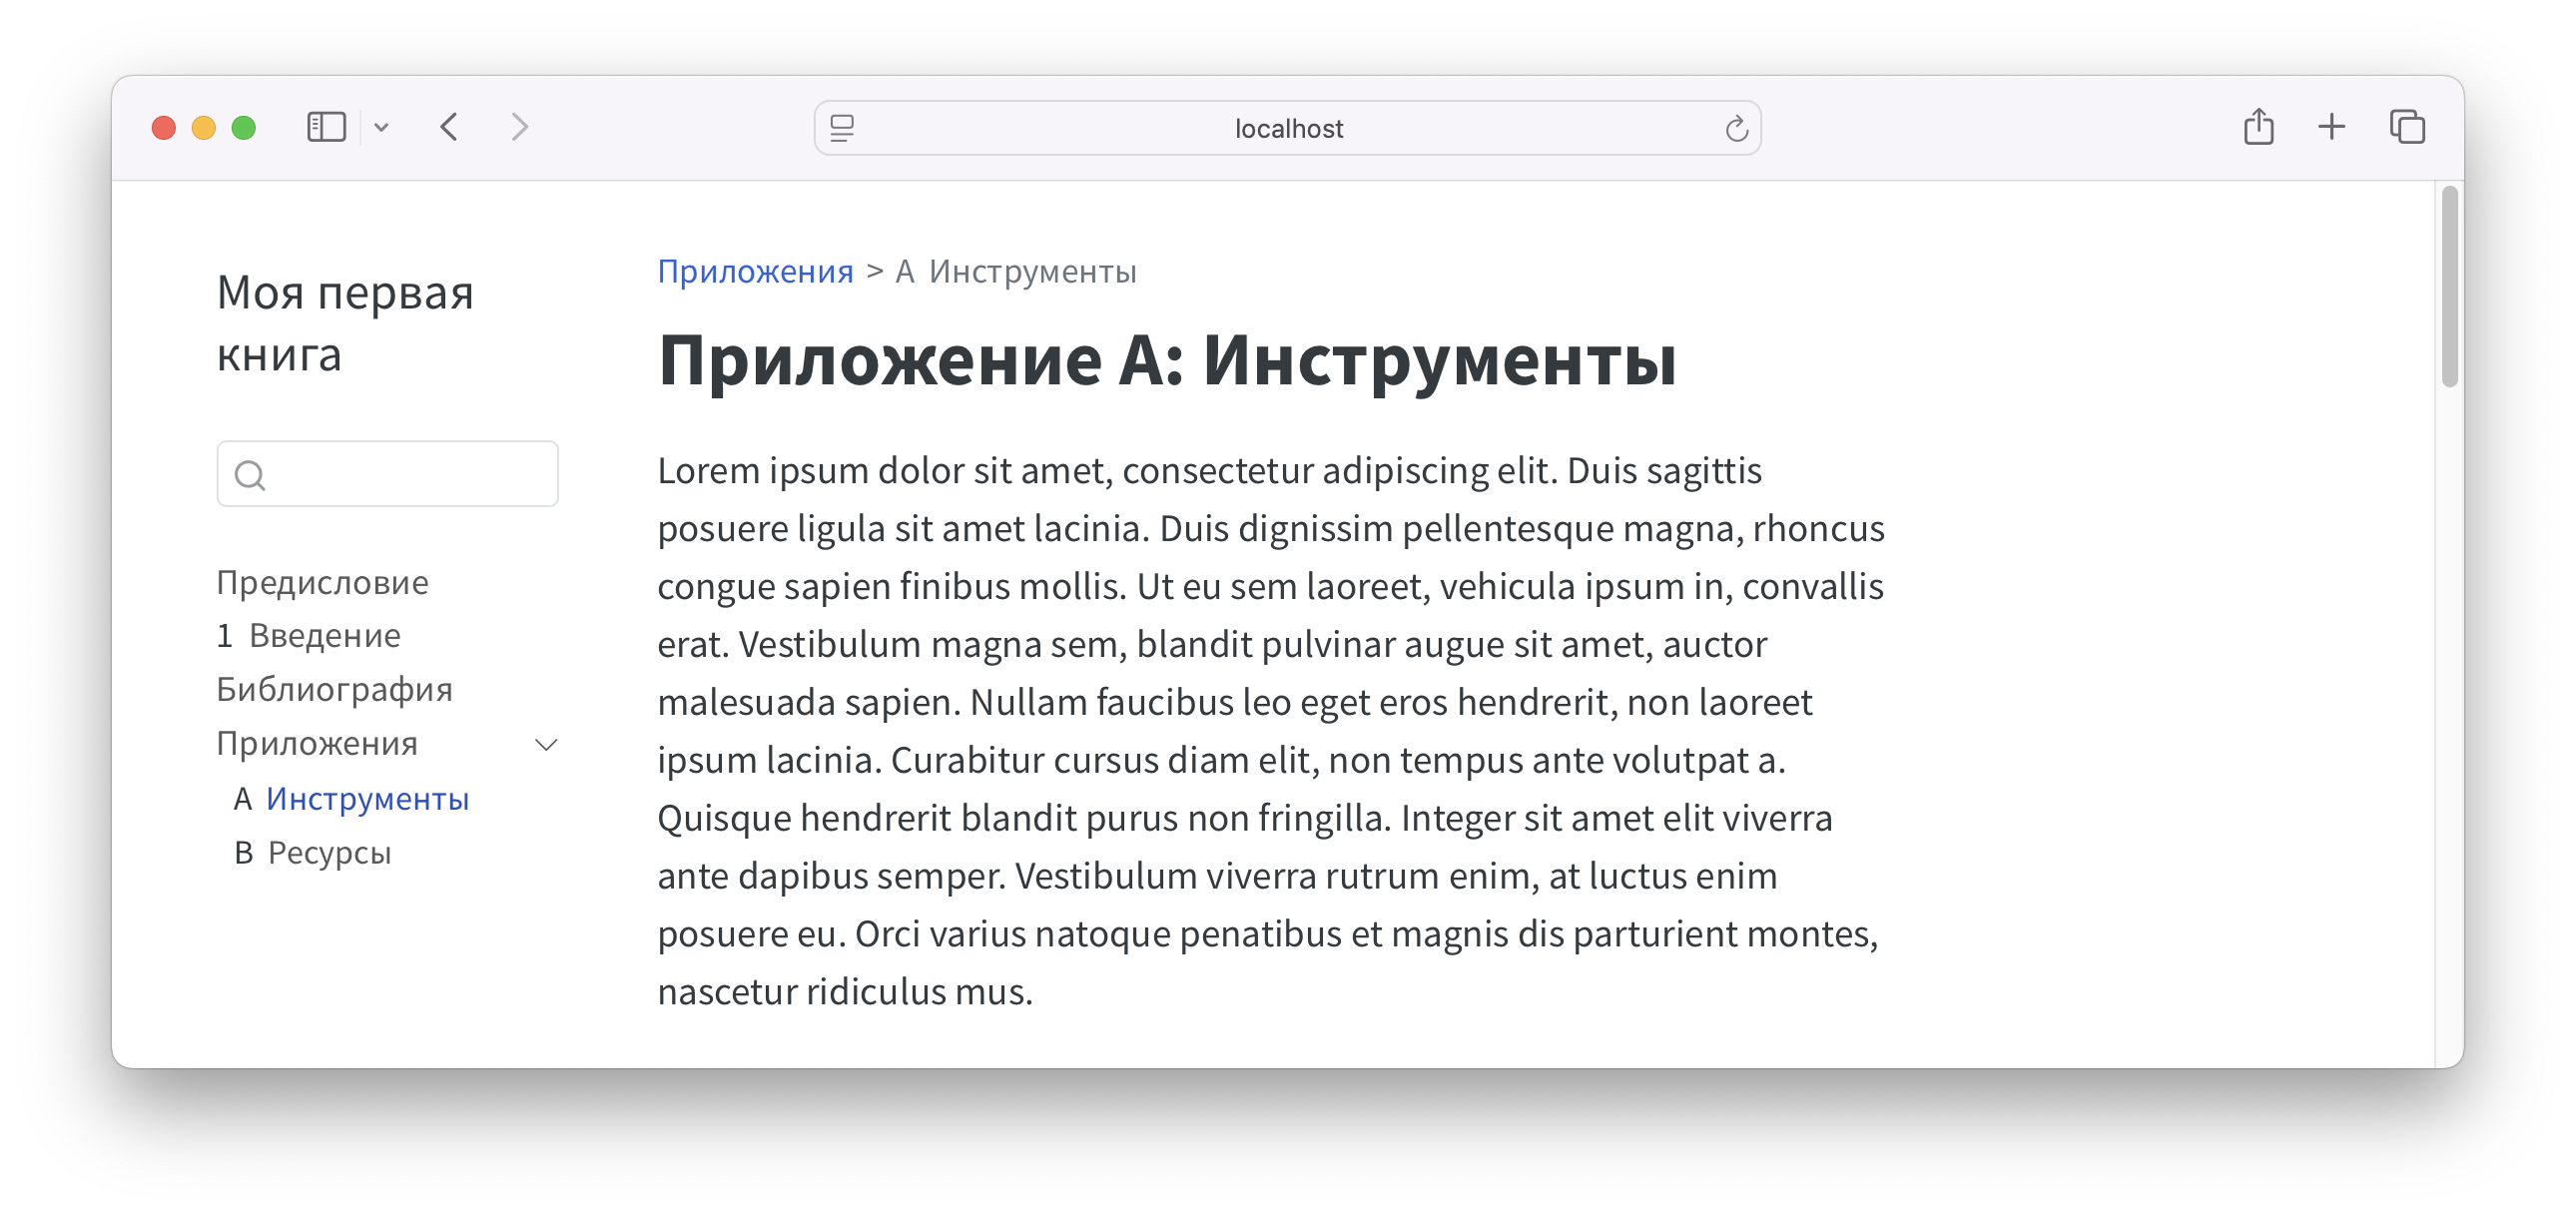Image resolution: width=2576 pixels, height=1216 pixels.
Task: Reload the localhost page
Action: click(x=1736, y=128)
